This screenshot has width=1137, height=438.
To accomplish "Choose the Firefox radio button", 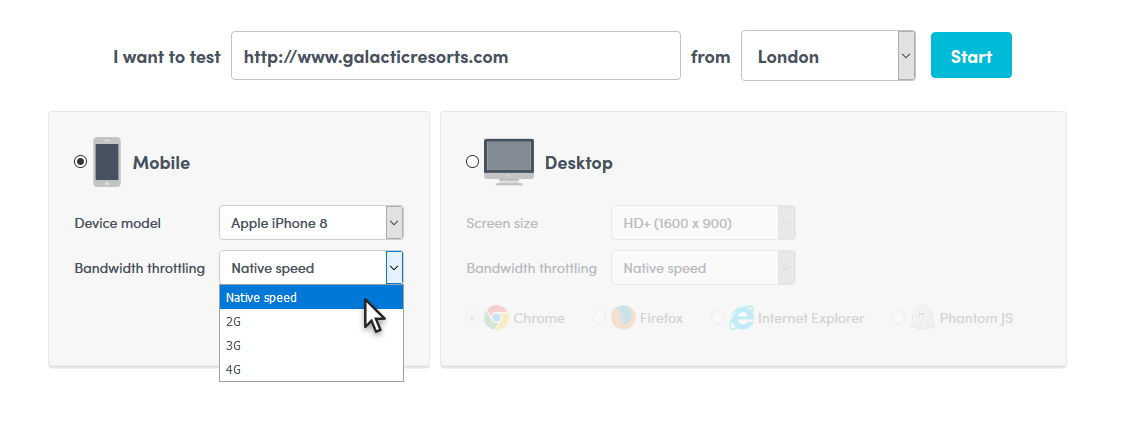I will (599, 318).
